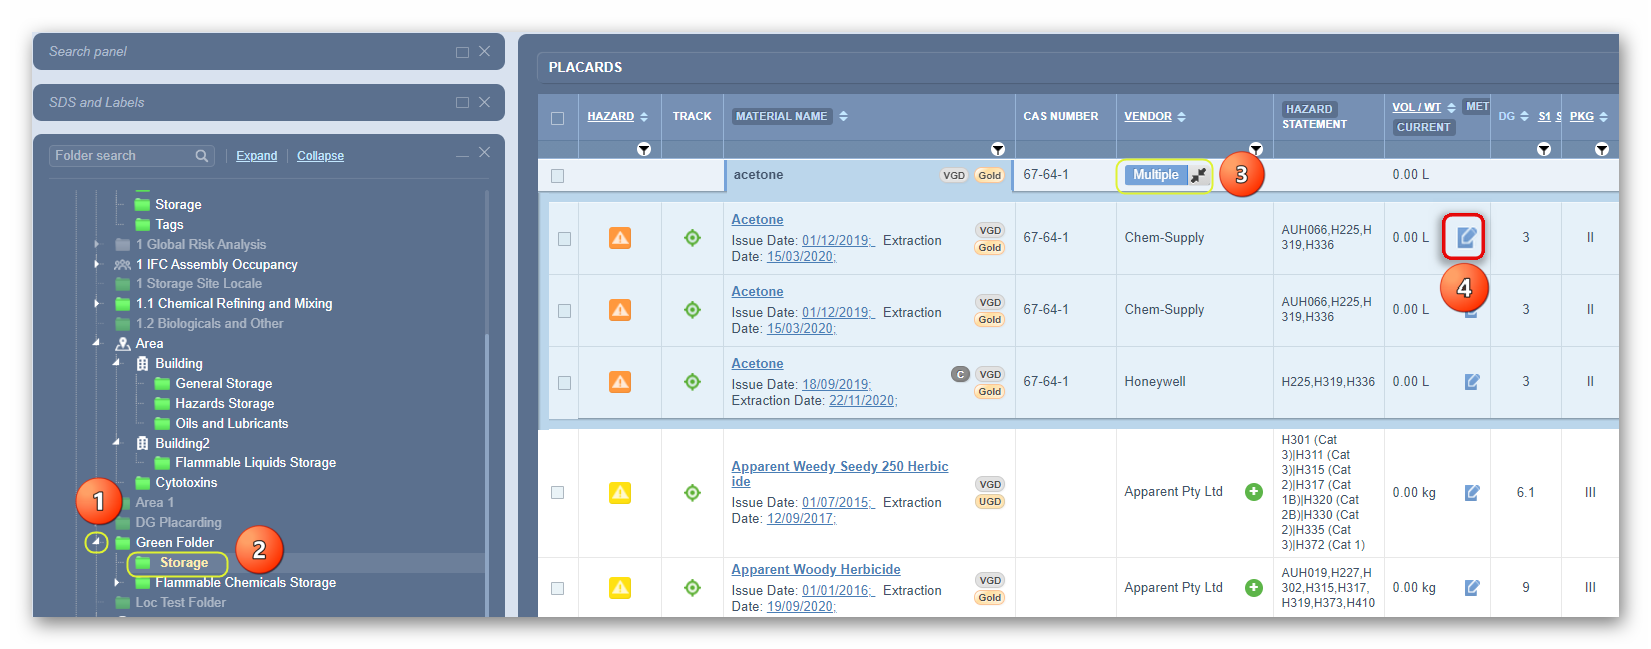Tick checkbox for Apparent Woody Herbicide row
Image resolution: width=1651 pixels, height=649 pixels.
pyautogui.click(x=558, y=589)
